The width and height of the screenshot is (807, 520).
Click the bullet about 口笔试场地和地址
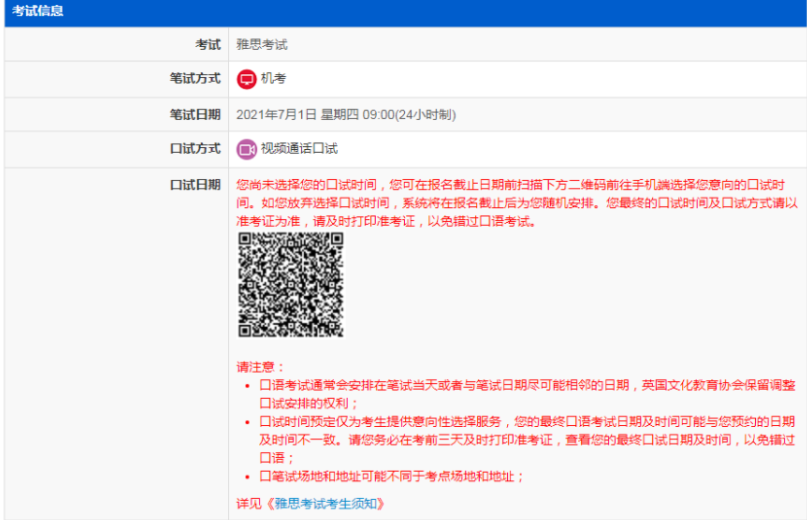(392, 476)
